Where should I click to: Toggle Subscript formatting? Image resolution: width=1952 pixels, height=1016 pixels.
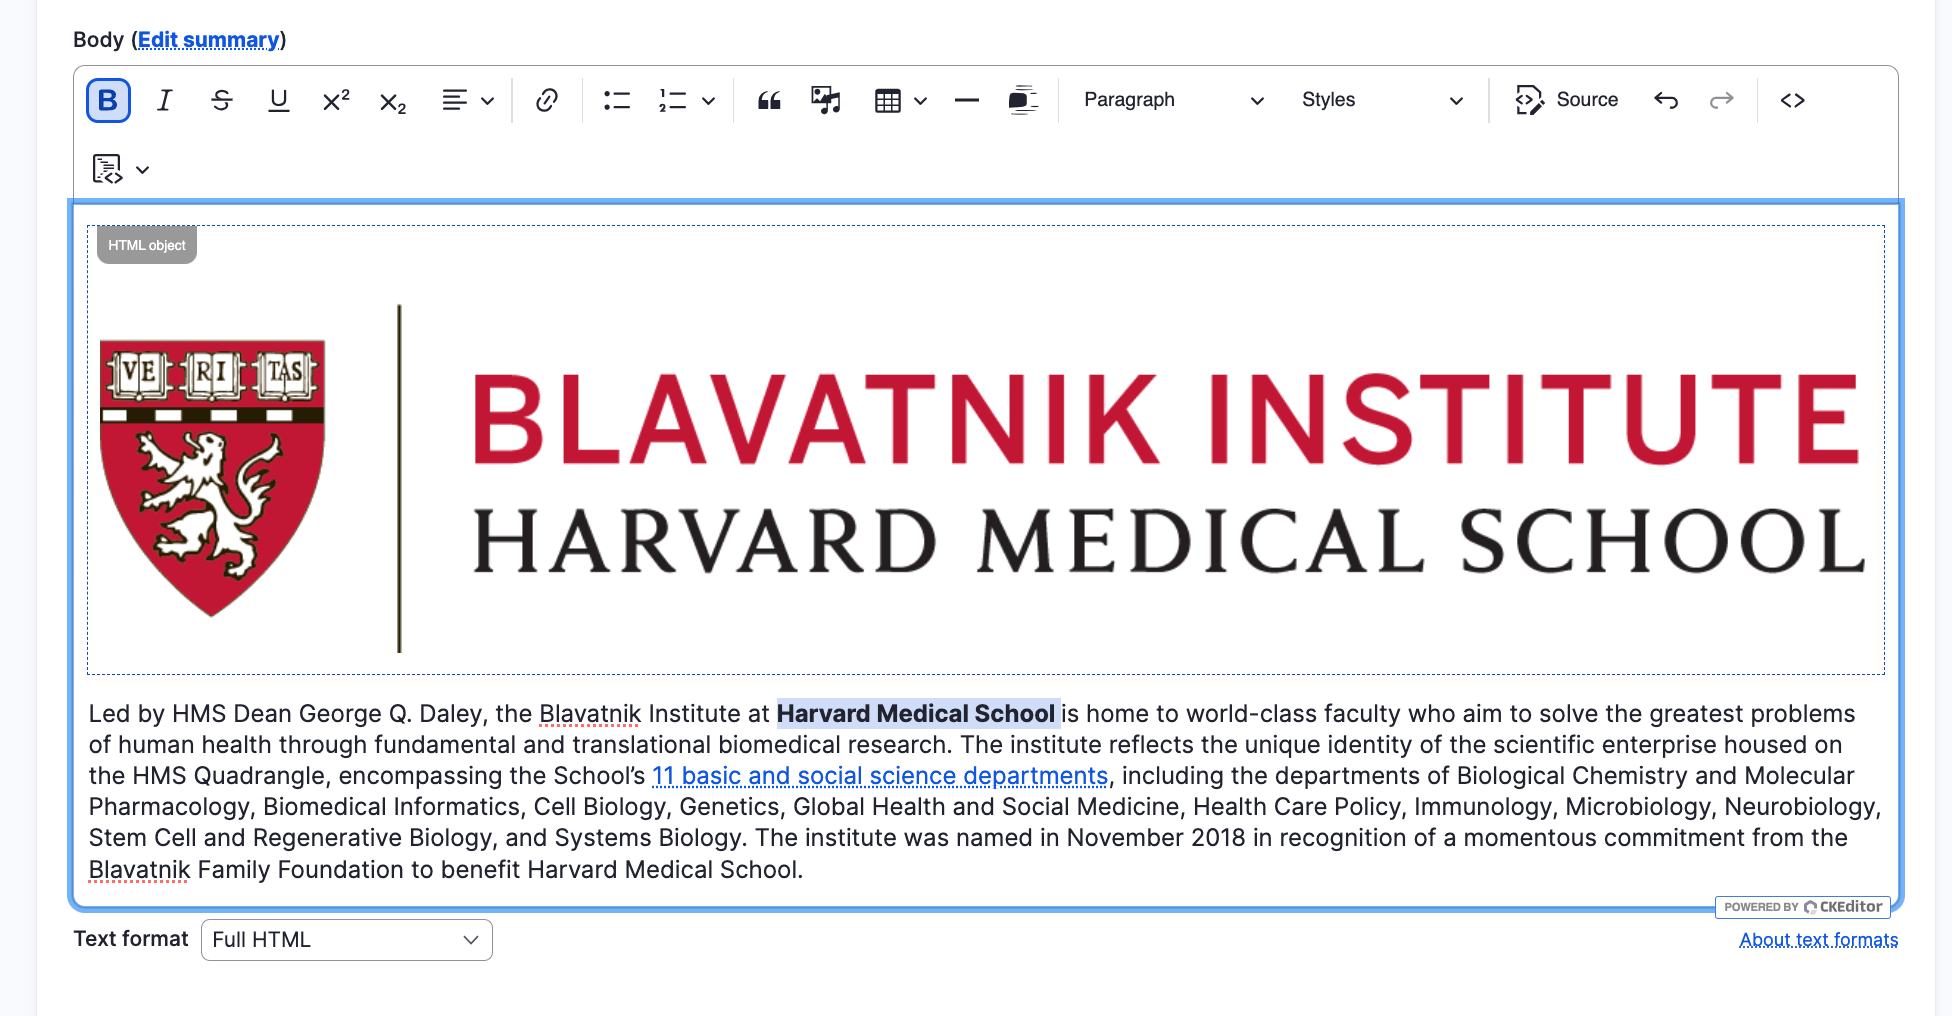(393, 100)
